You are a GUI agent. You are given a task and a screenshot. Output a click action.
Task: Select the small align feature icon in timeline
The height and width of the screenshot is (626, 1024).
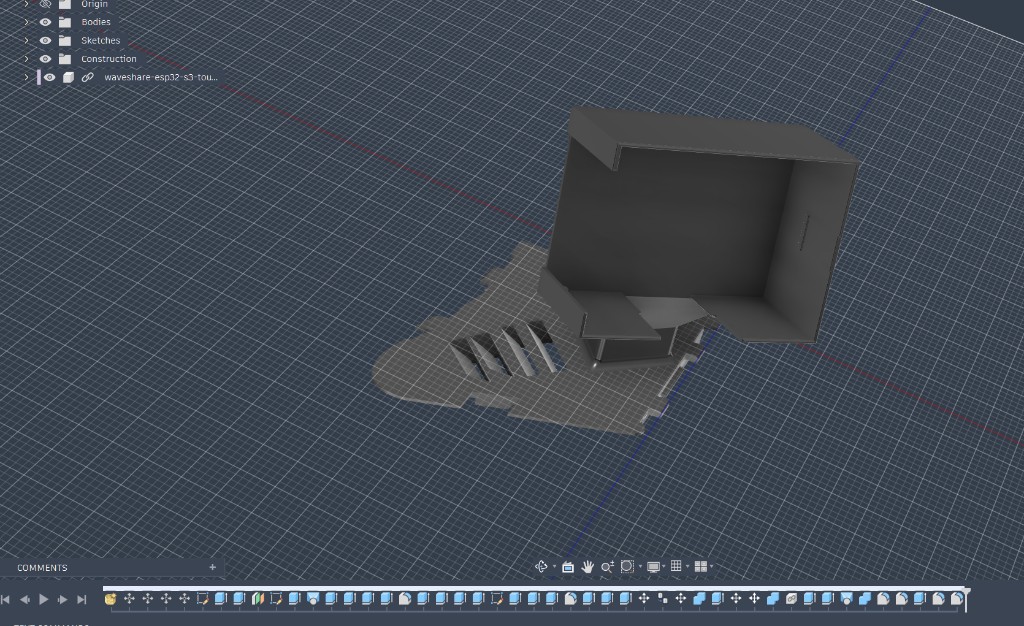(x=662, y=598)
